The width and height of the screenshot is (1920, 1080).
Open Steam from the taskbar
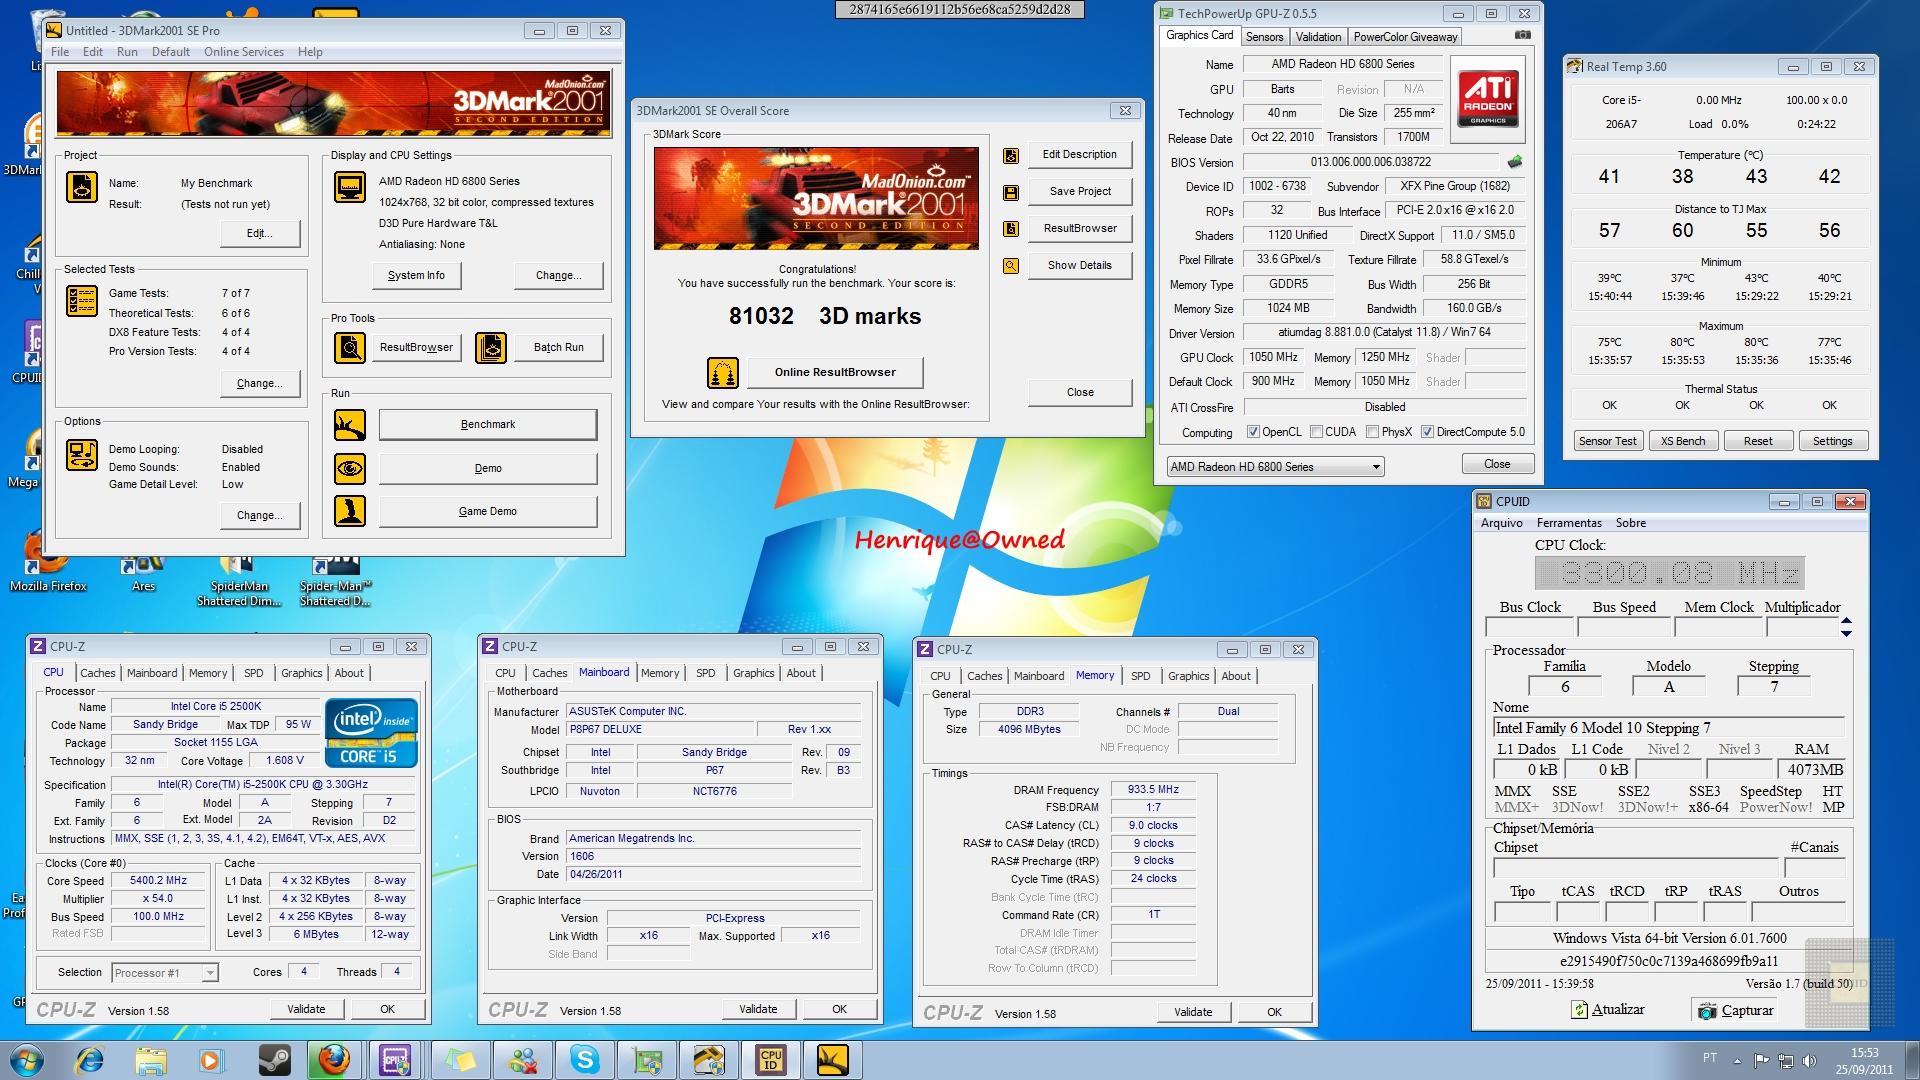pos(273,1060)
